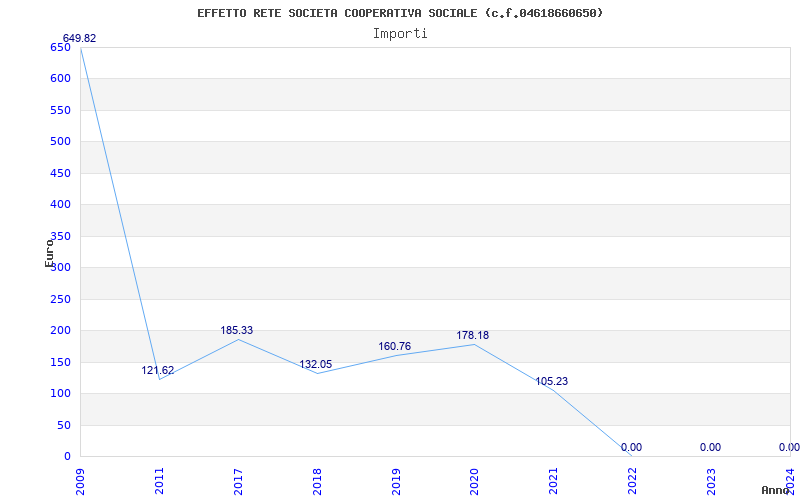Click the Euro y-axis title
Viewport: 800px width, 500px height.
(49, 253)
